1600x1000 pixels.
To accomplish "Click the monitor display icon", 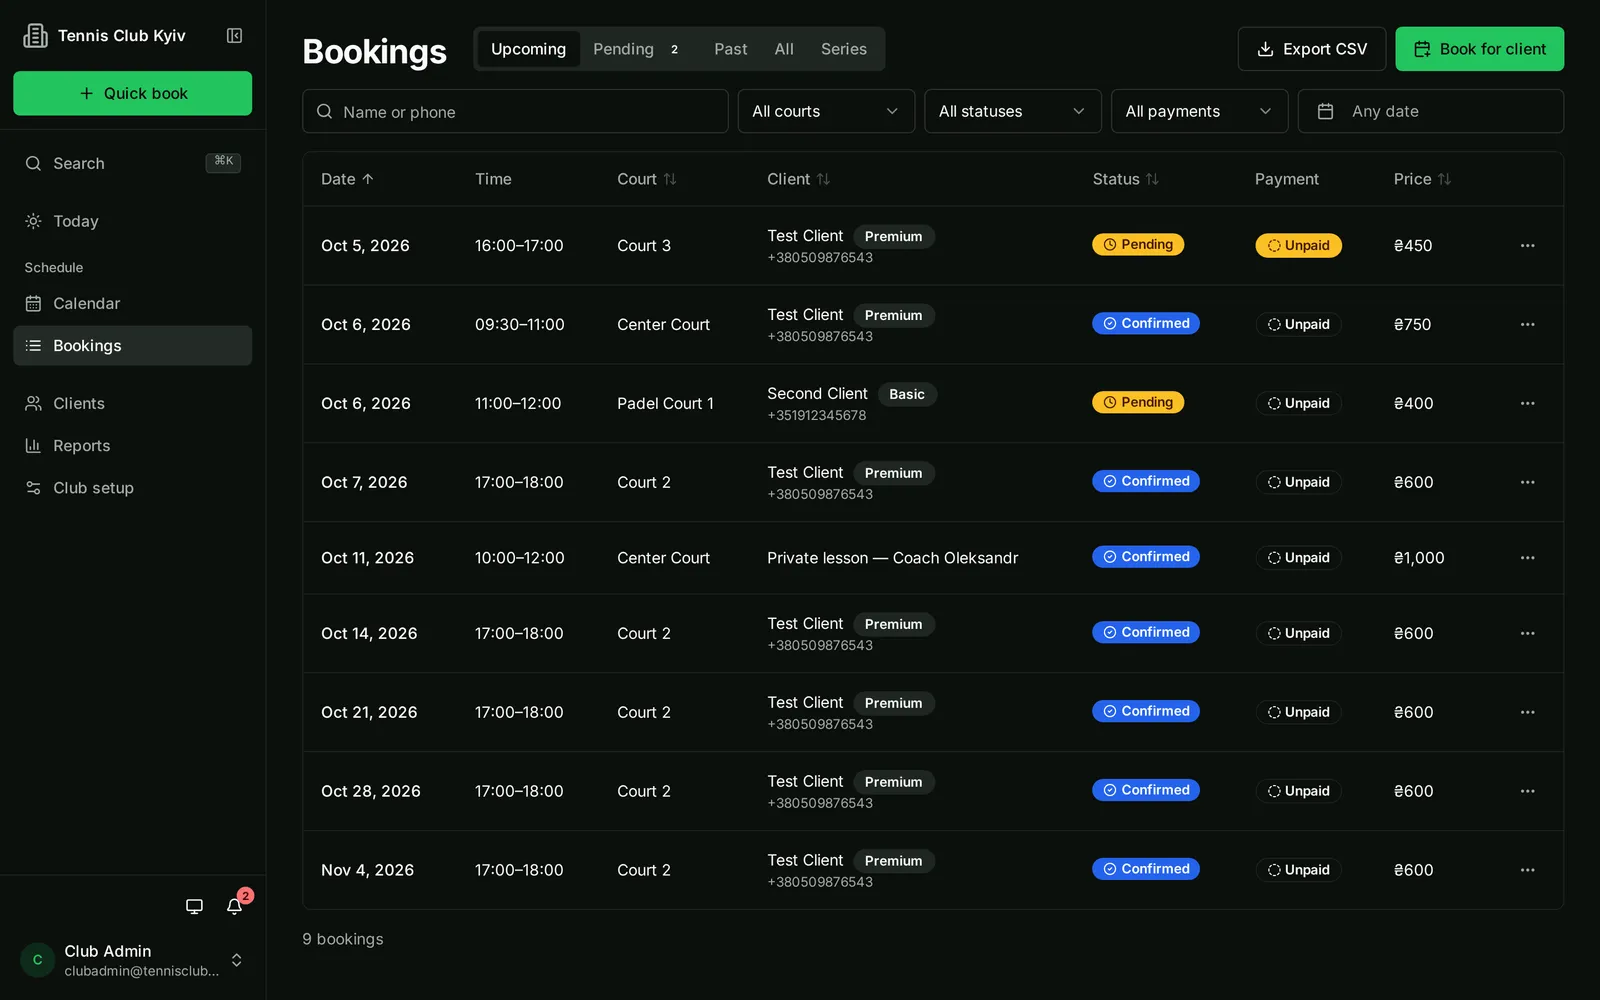I will point(194,906).
